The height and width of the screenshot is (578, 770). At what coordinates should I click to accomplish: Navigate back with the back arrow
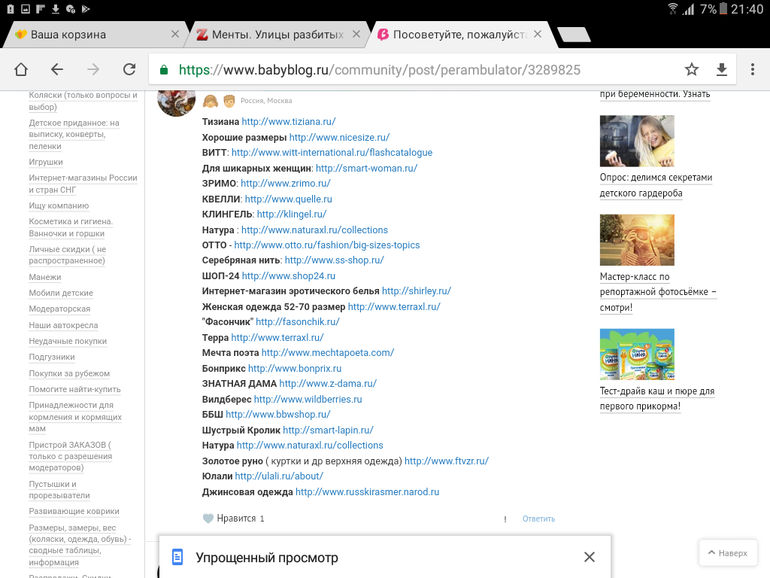(x=57, y=70)
